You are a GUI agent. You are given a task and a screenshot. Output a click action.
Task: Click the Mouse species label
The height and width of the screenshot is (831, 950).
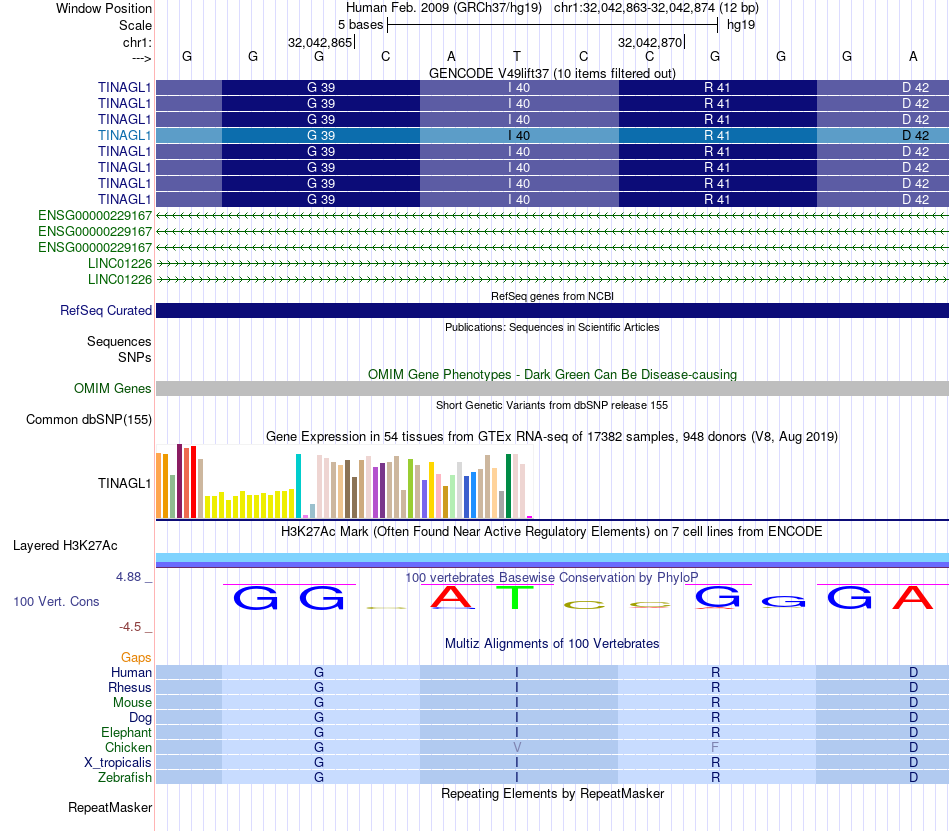click(132, 703)
